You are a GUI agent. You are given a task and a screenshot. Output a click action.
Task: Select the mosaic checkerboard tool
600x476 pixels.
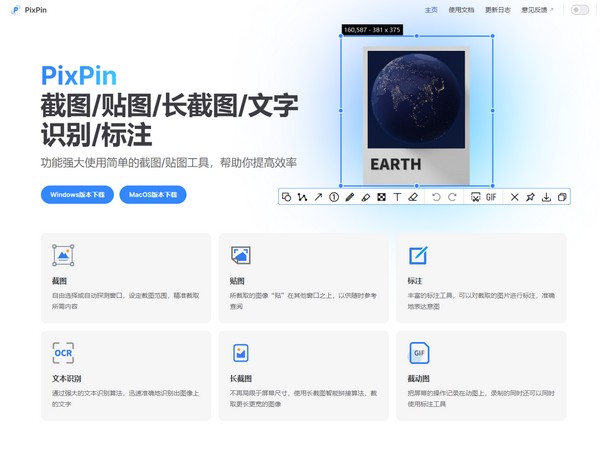coord(382,197)
